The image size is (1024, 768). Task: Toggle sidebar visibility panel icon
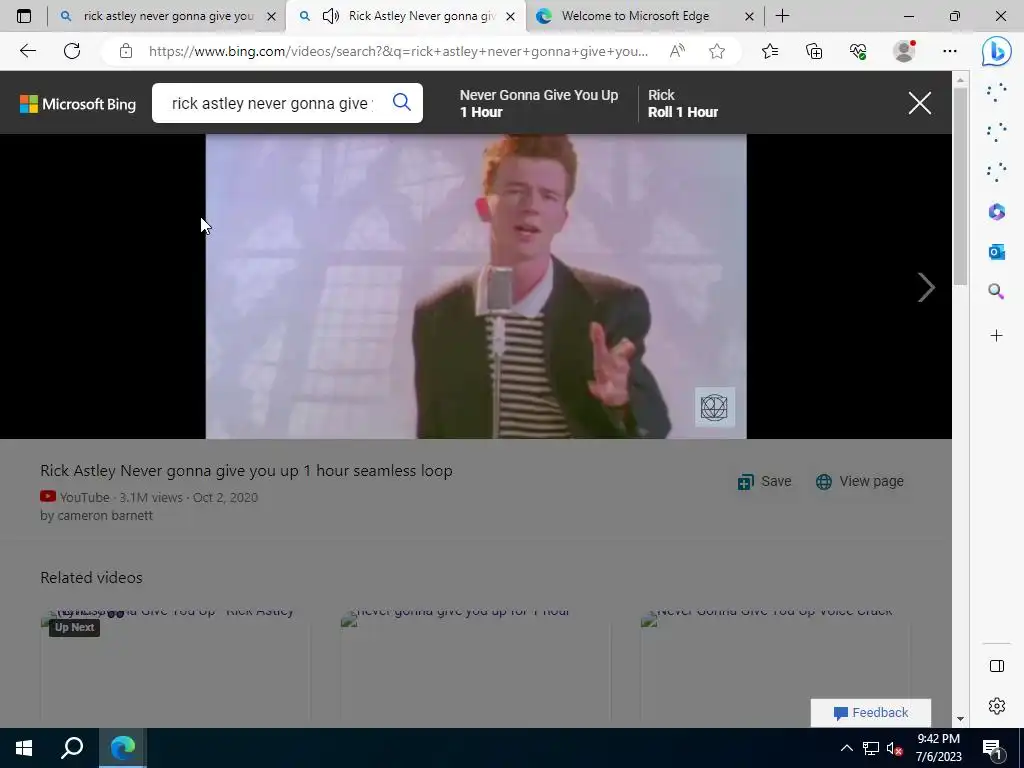click(997, 665)
